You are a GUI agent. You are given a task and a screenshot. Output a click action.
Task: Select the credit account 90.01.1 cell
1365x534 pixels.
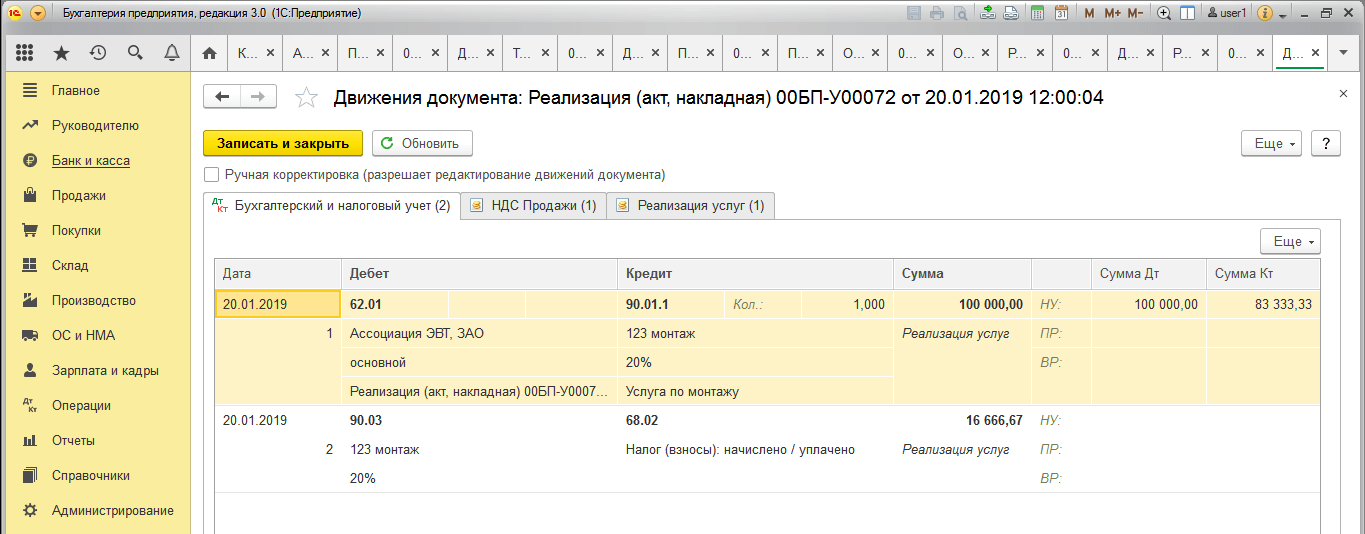(x=672, y=305)
